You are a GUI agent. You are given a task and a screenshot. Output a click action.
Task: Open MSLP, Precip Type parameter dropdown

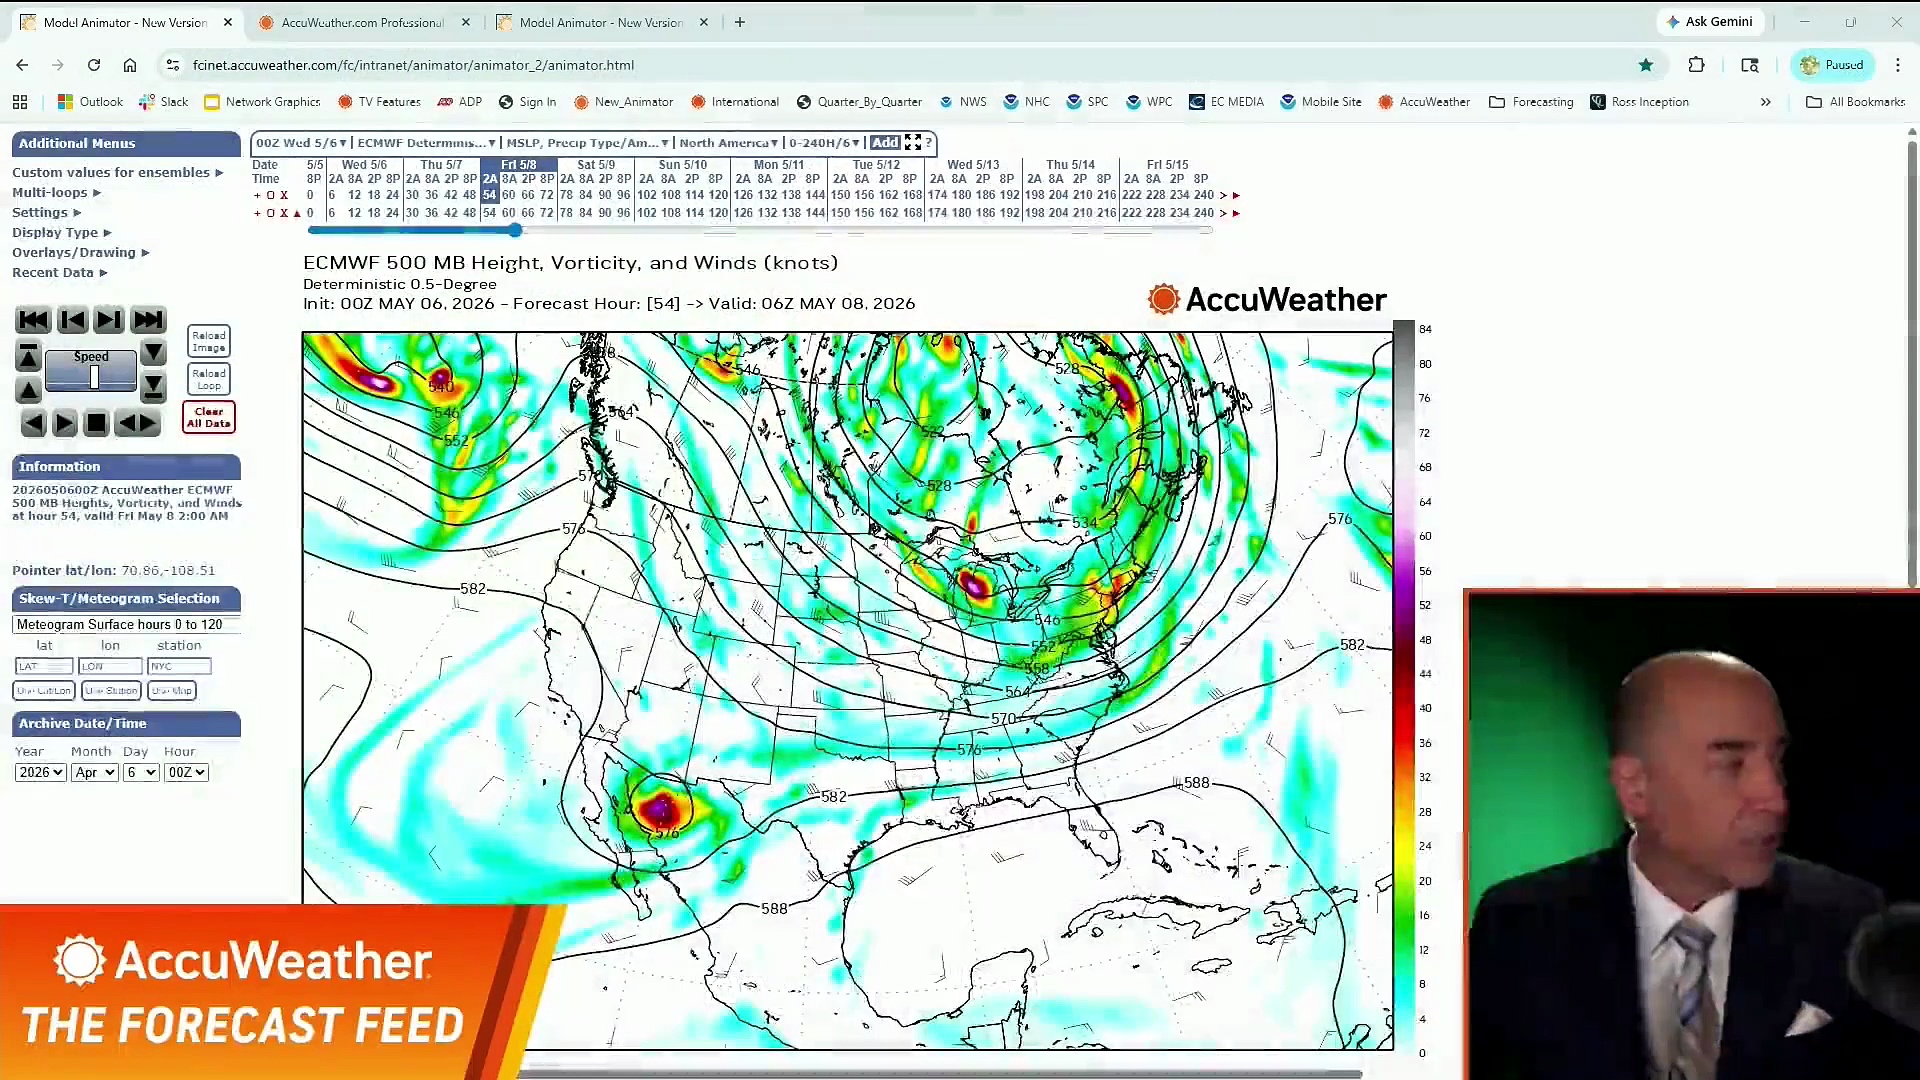tap(587, 143)
